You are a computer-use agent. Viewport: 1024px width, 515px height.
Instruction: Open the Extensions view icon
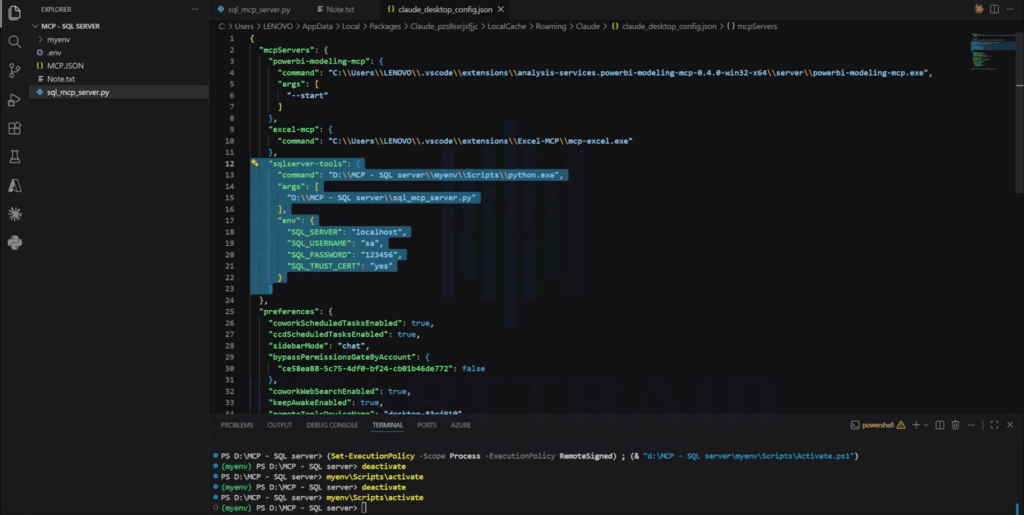coord(14,128)
